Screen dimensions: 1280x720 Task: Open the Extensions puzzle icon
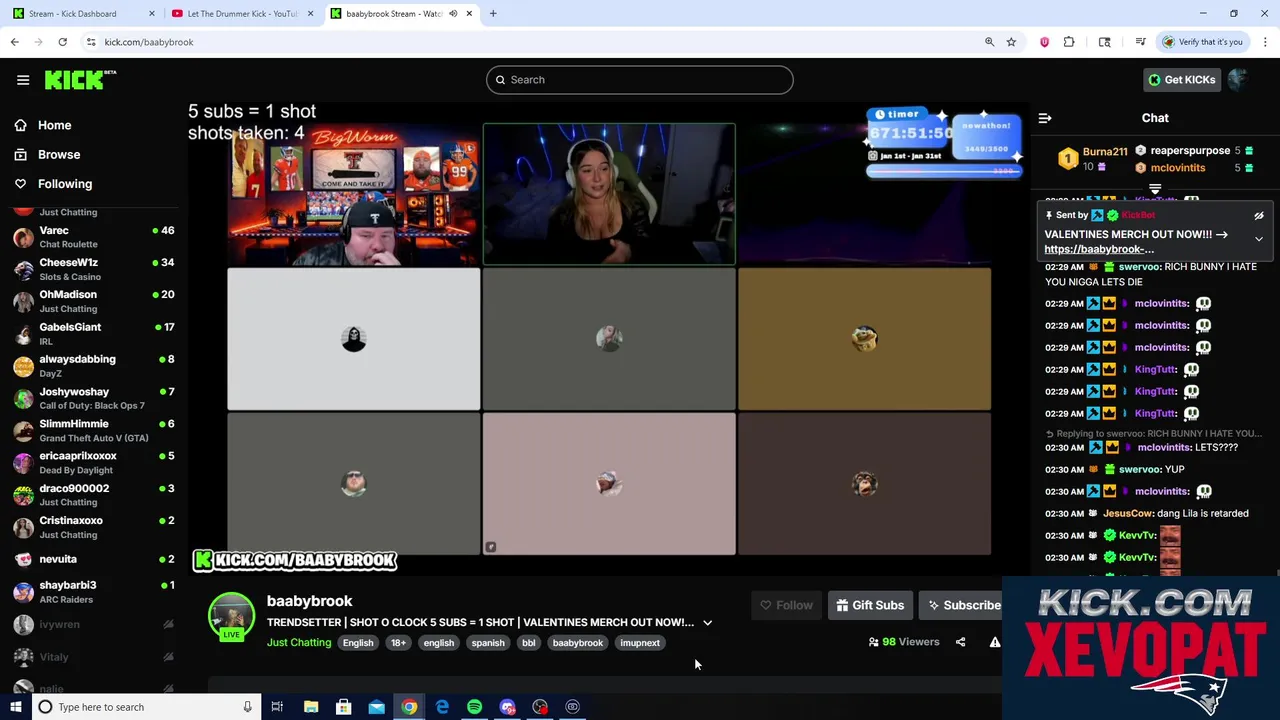tap(1069, 42)
